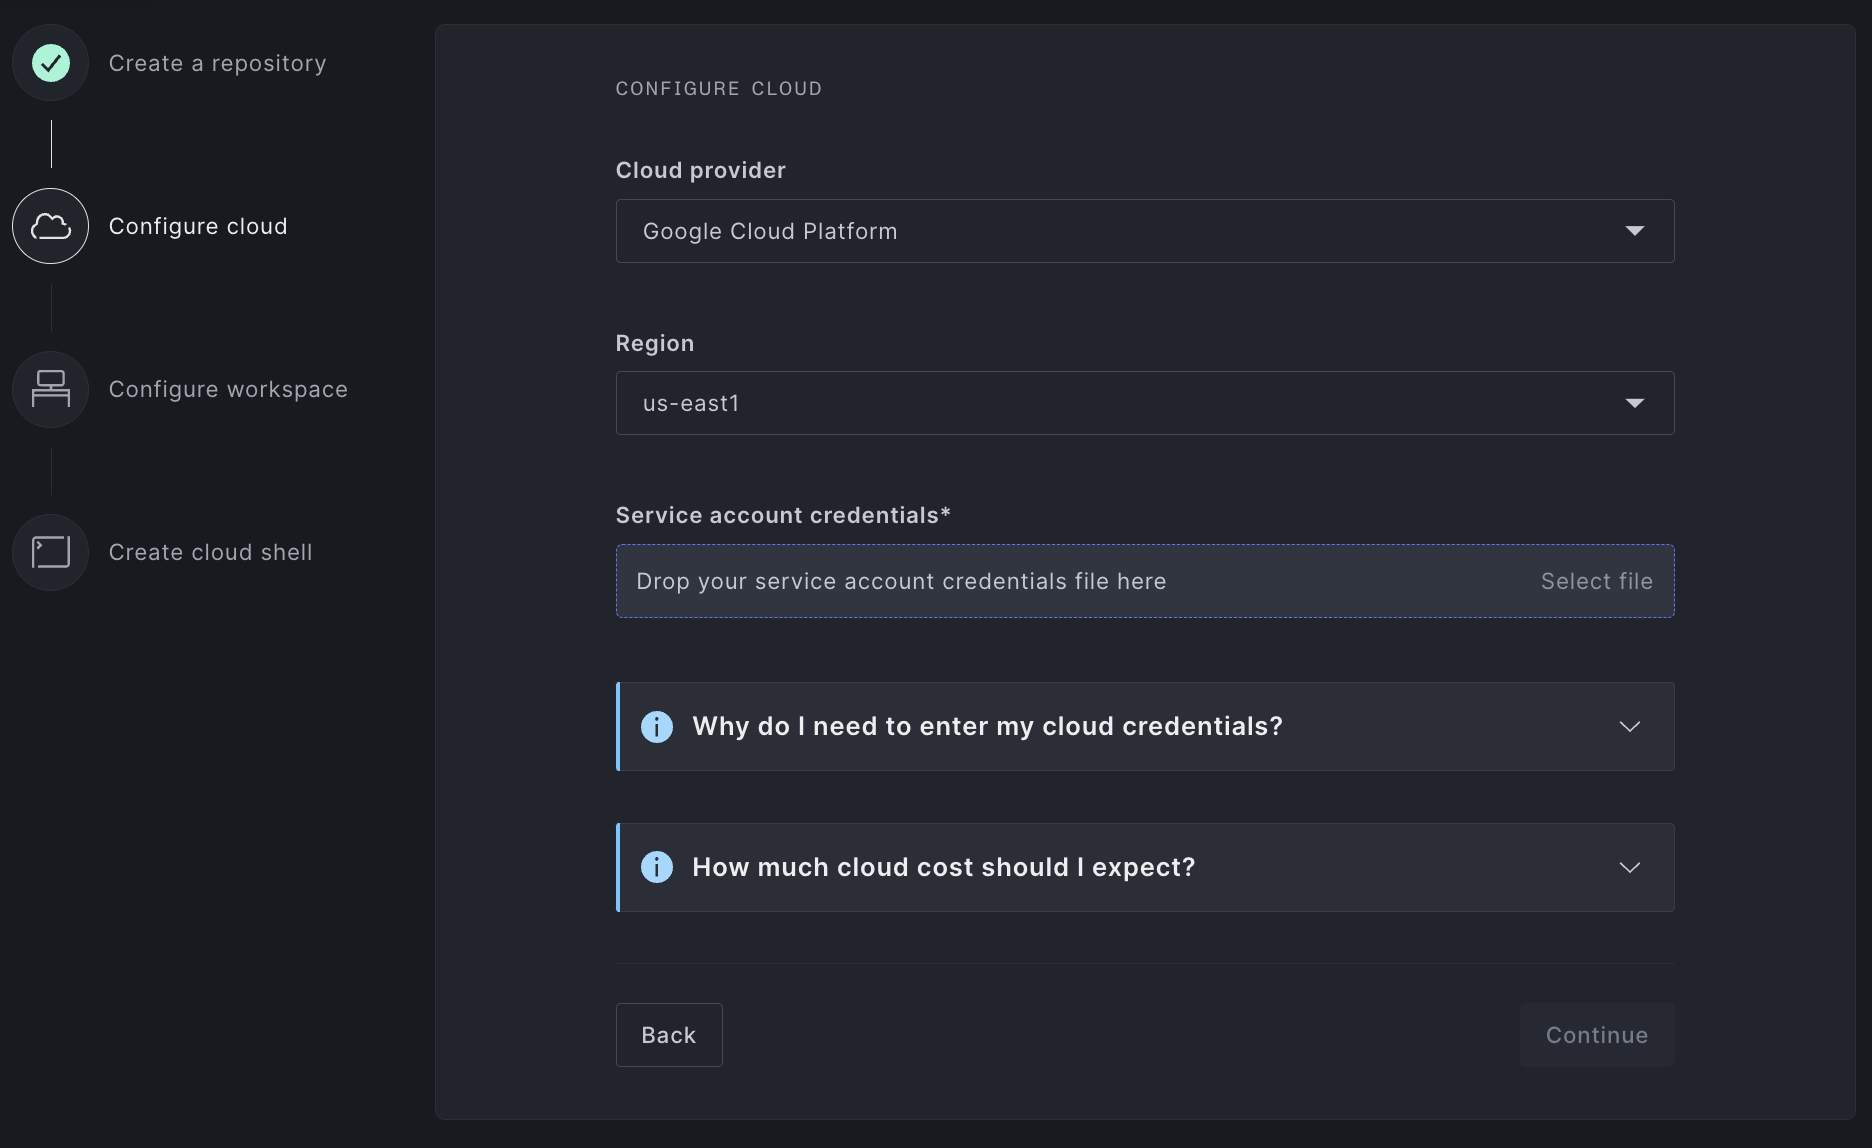Image resolution: width=1872 pixels, height=1148 pixels.
Task: Open the Cloud provider dropdown
Action: [1144, 231]
